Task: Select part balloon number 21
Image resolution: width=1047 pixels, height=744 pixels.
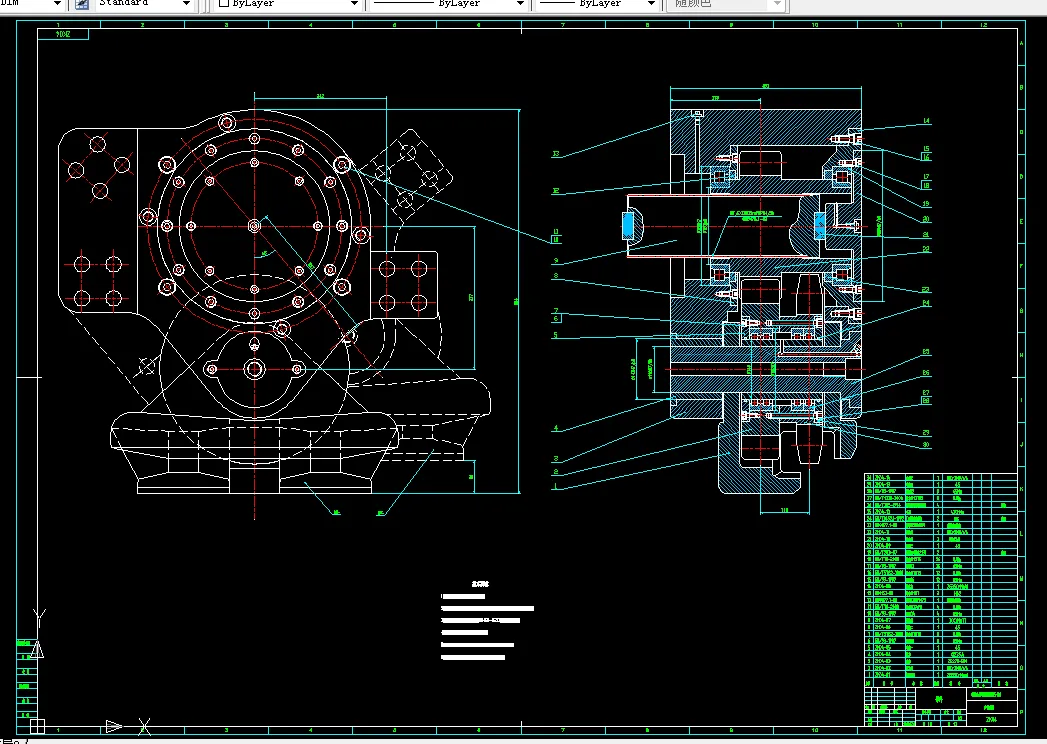Action: tap(926, 234)
